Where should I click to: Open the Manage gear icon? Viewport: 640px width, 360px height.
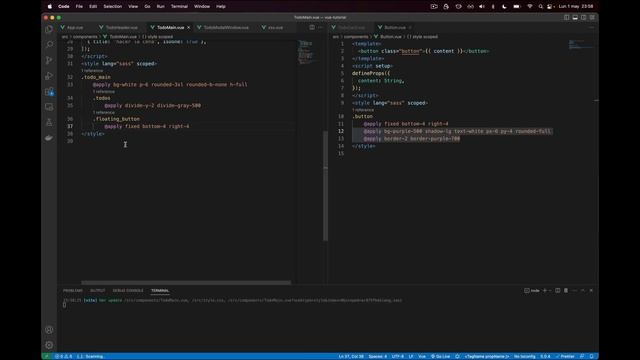coord(49,345)
